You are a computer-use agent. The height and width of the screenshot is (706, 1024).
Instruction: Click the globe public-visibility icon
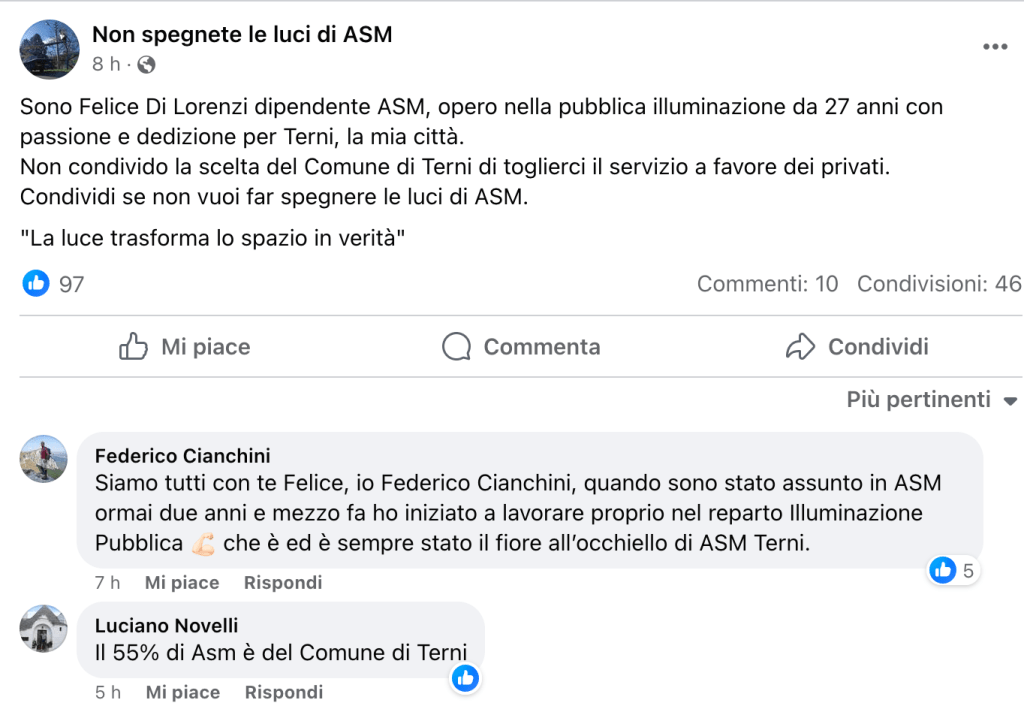tap(146, 65)
